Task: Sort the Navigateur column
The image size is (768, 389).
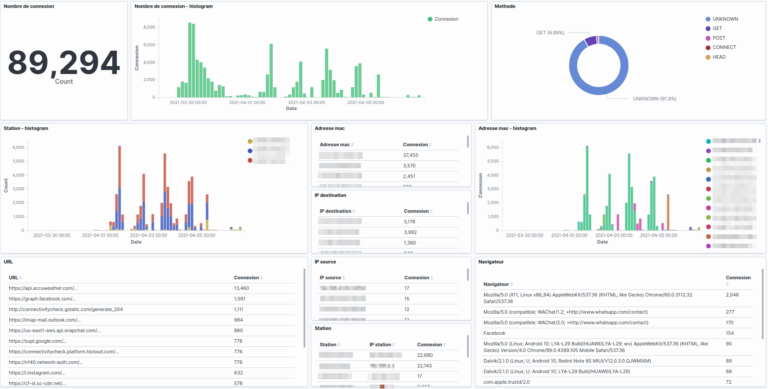Action: pyautogui.click(x=497, y=284)
